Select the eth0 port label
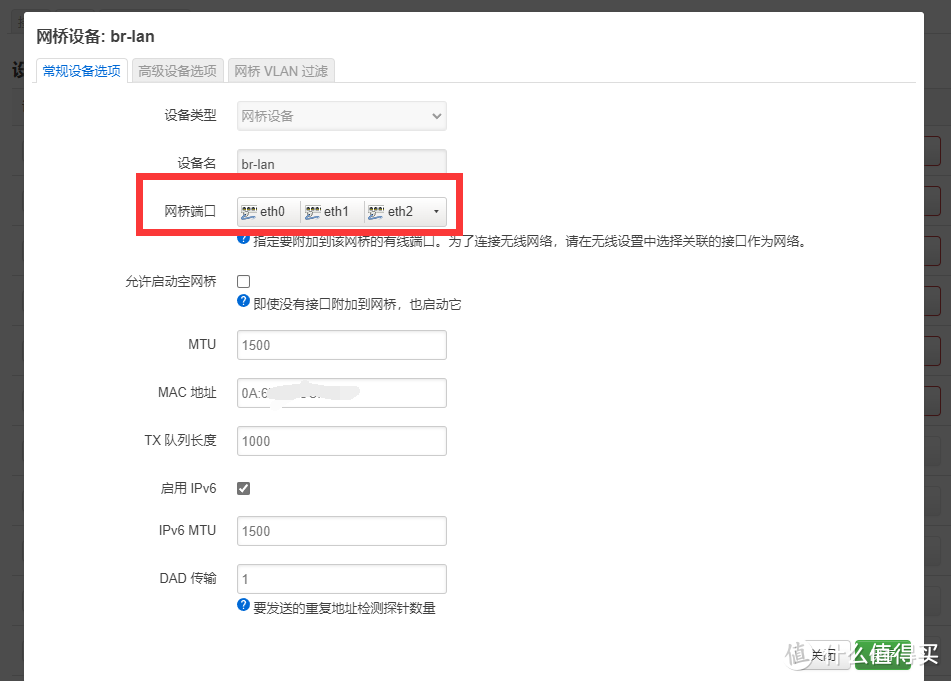The height and width of the screenshot is (681, 951). 272,212
